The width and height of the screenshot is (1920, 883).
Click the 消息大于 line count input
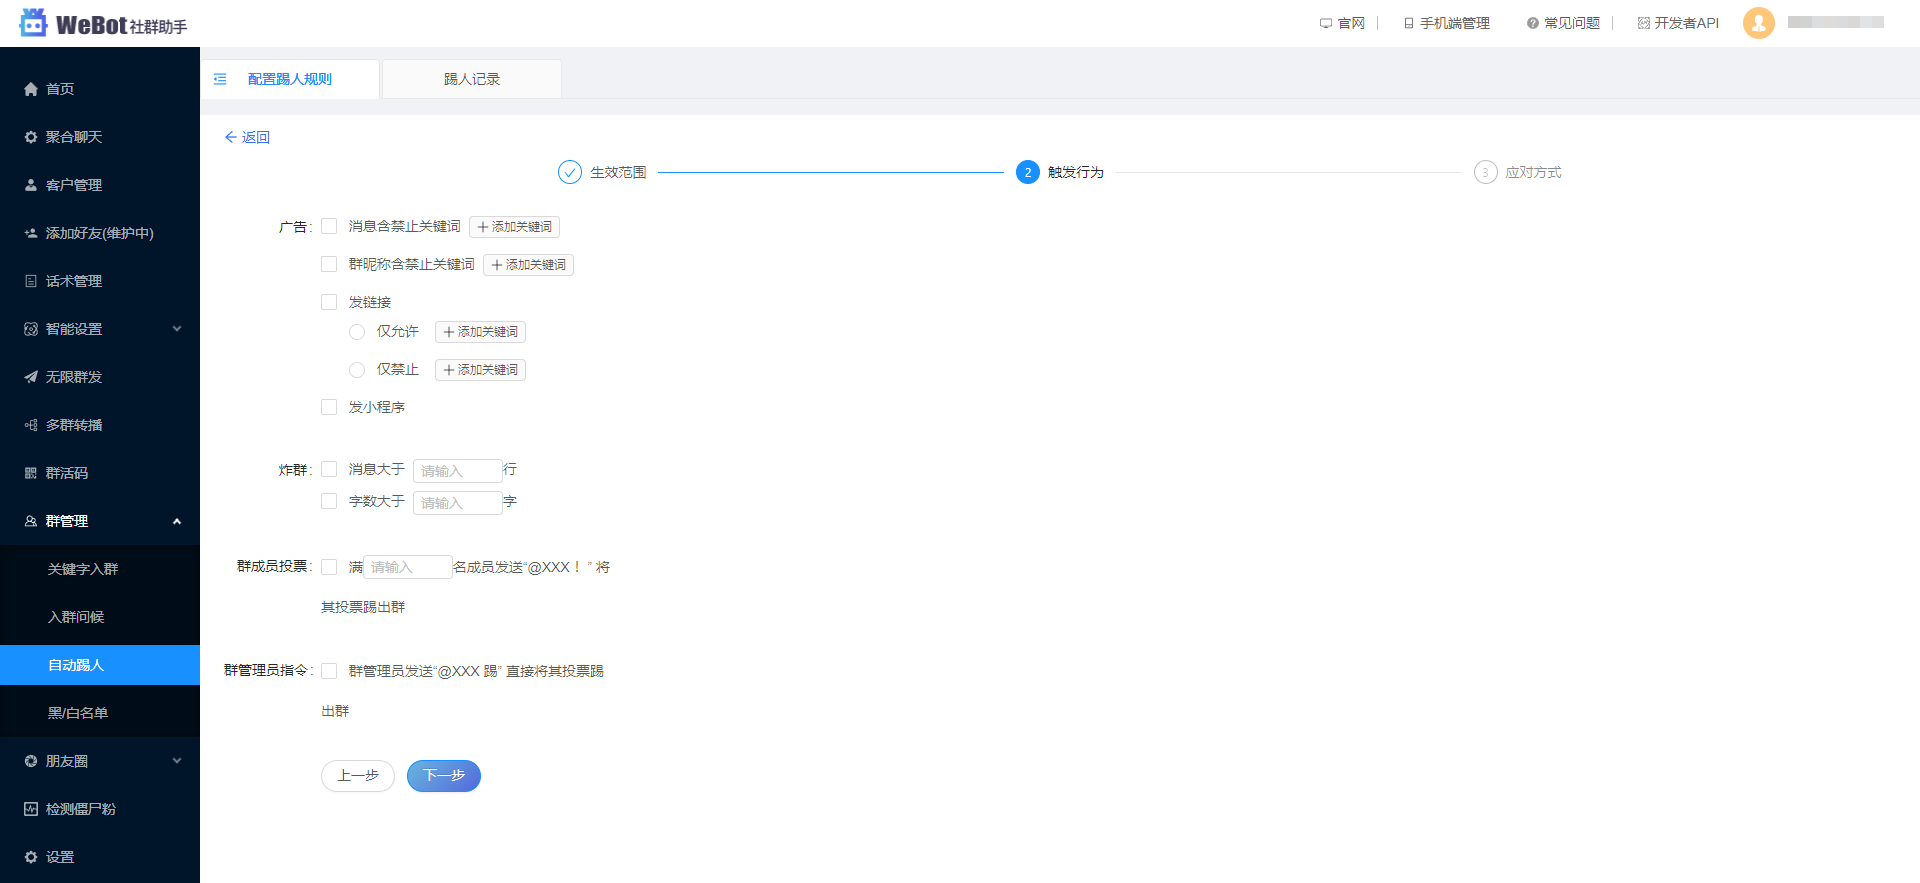click(457, 471)
